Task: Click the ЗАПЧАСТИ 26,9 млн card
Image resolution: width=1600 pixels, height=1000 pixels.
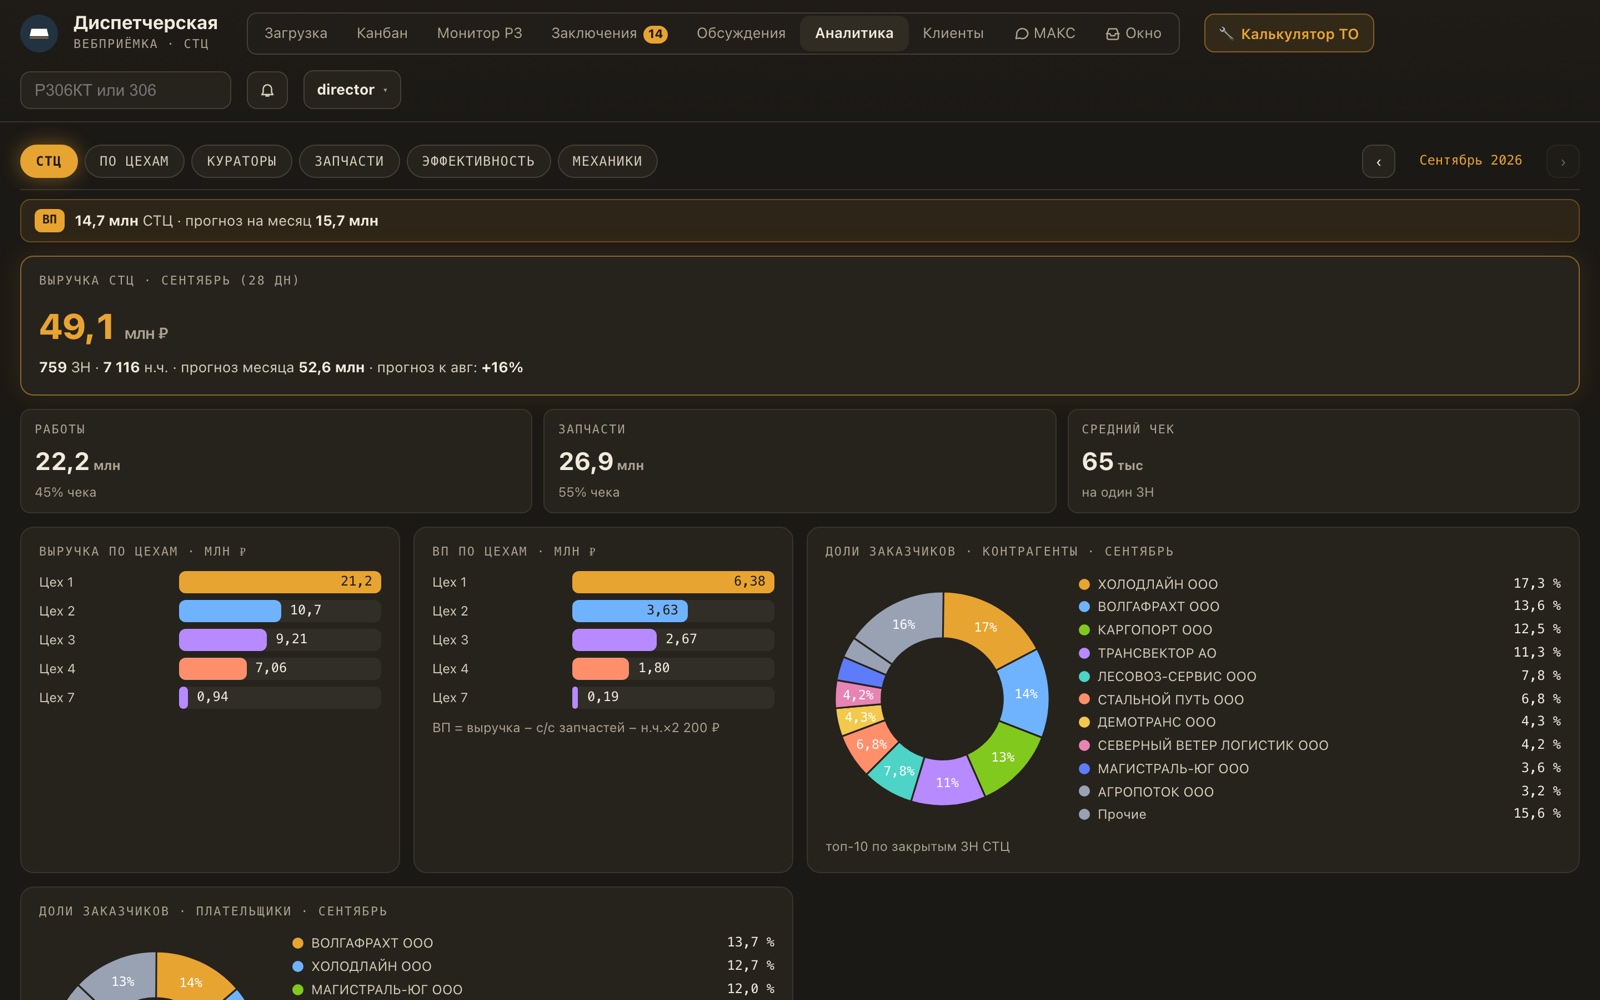Action: click(799, 461)
